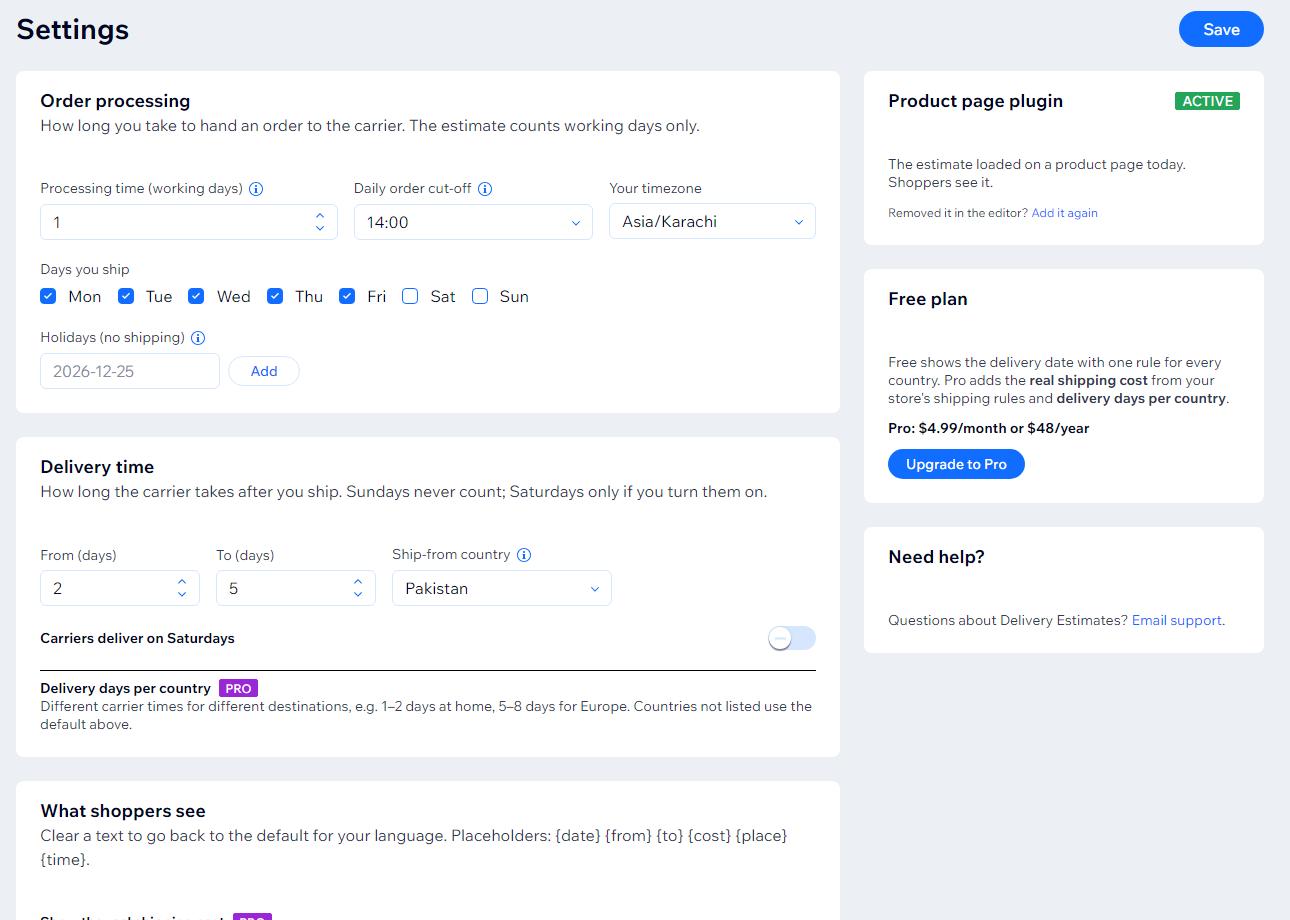Image resolution: width=1290 pixels, height=920 pixels.
Task: Click PRO badge beside Delivery days per country
Action: point(238,688)
